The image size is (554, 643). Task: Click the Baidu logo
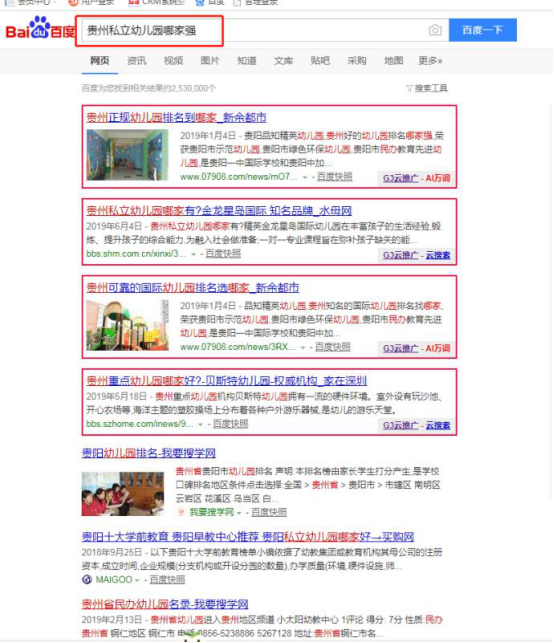pyautogui.click(x=40, y=28)
